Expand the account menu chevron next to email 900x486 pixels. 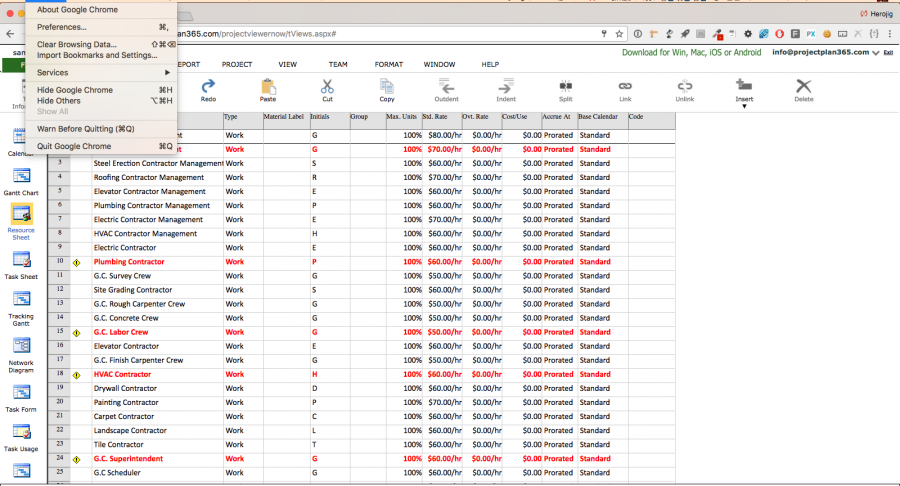(x=876, y=53)
